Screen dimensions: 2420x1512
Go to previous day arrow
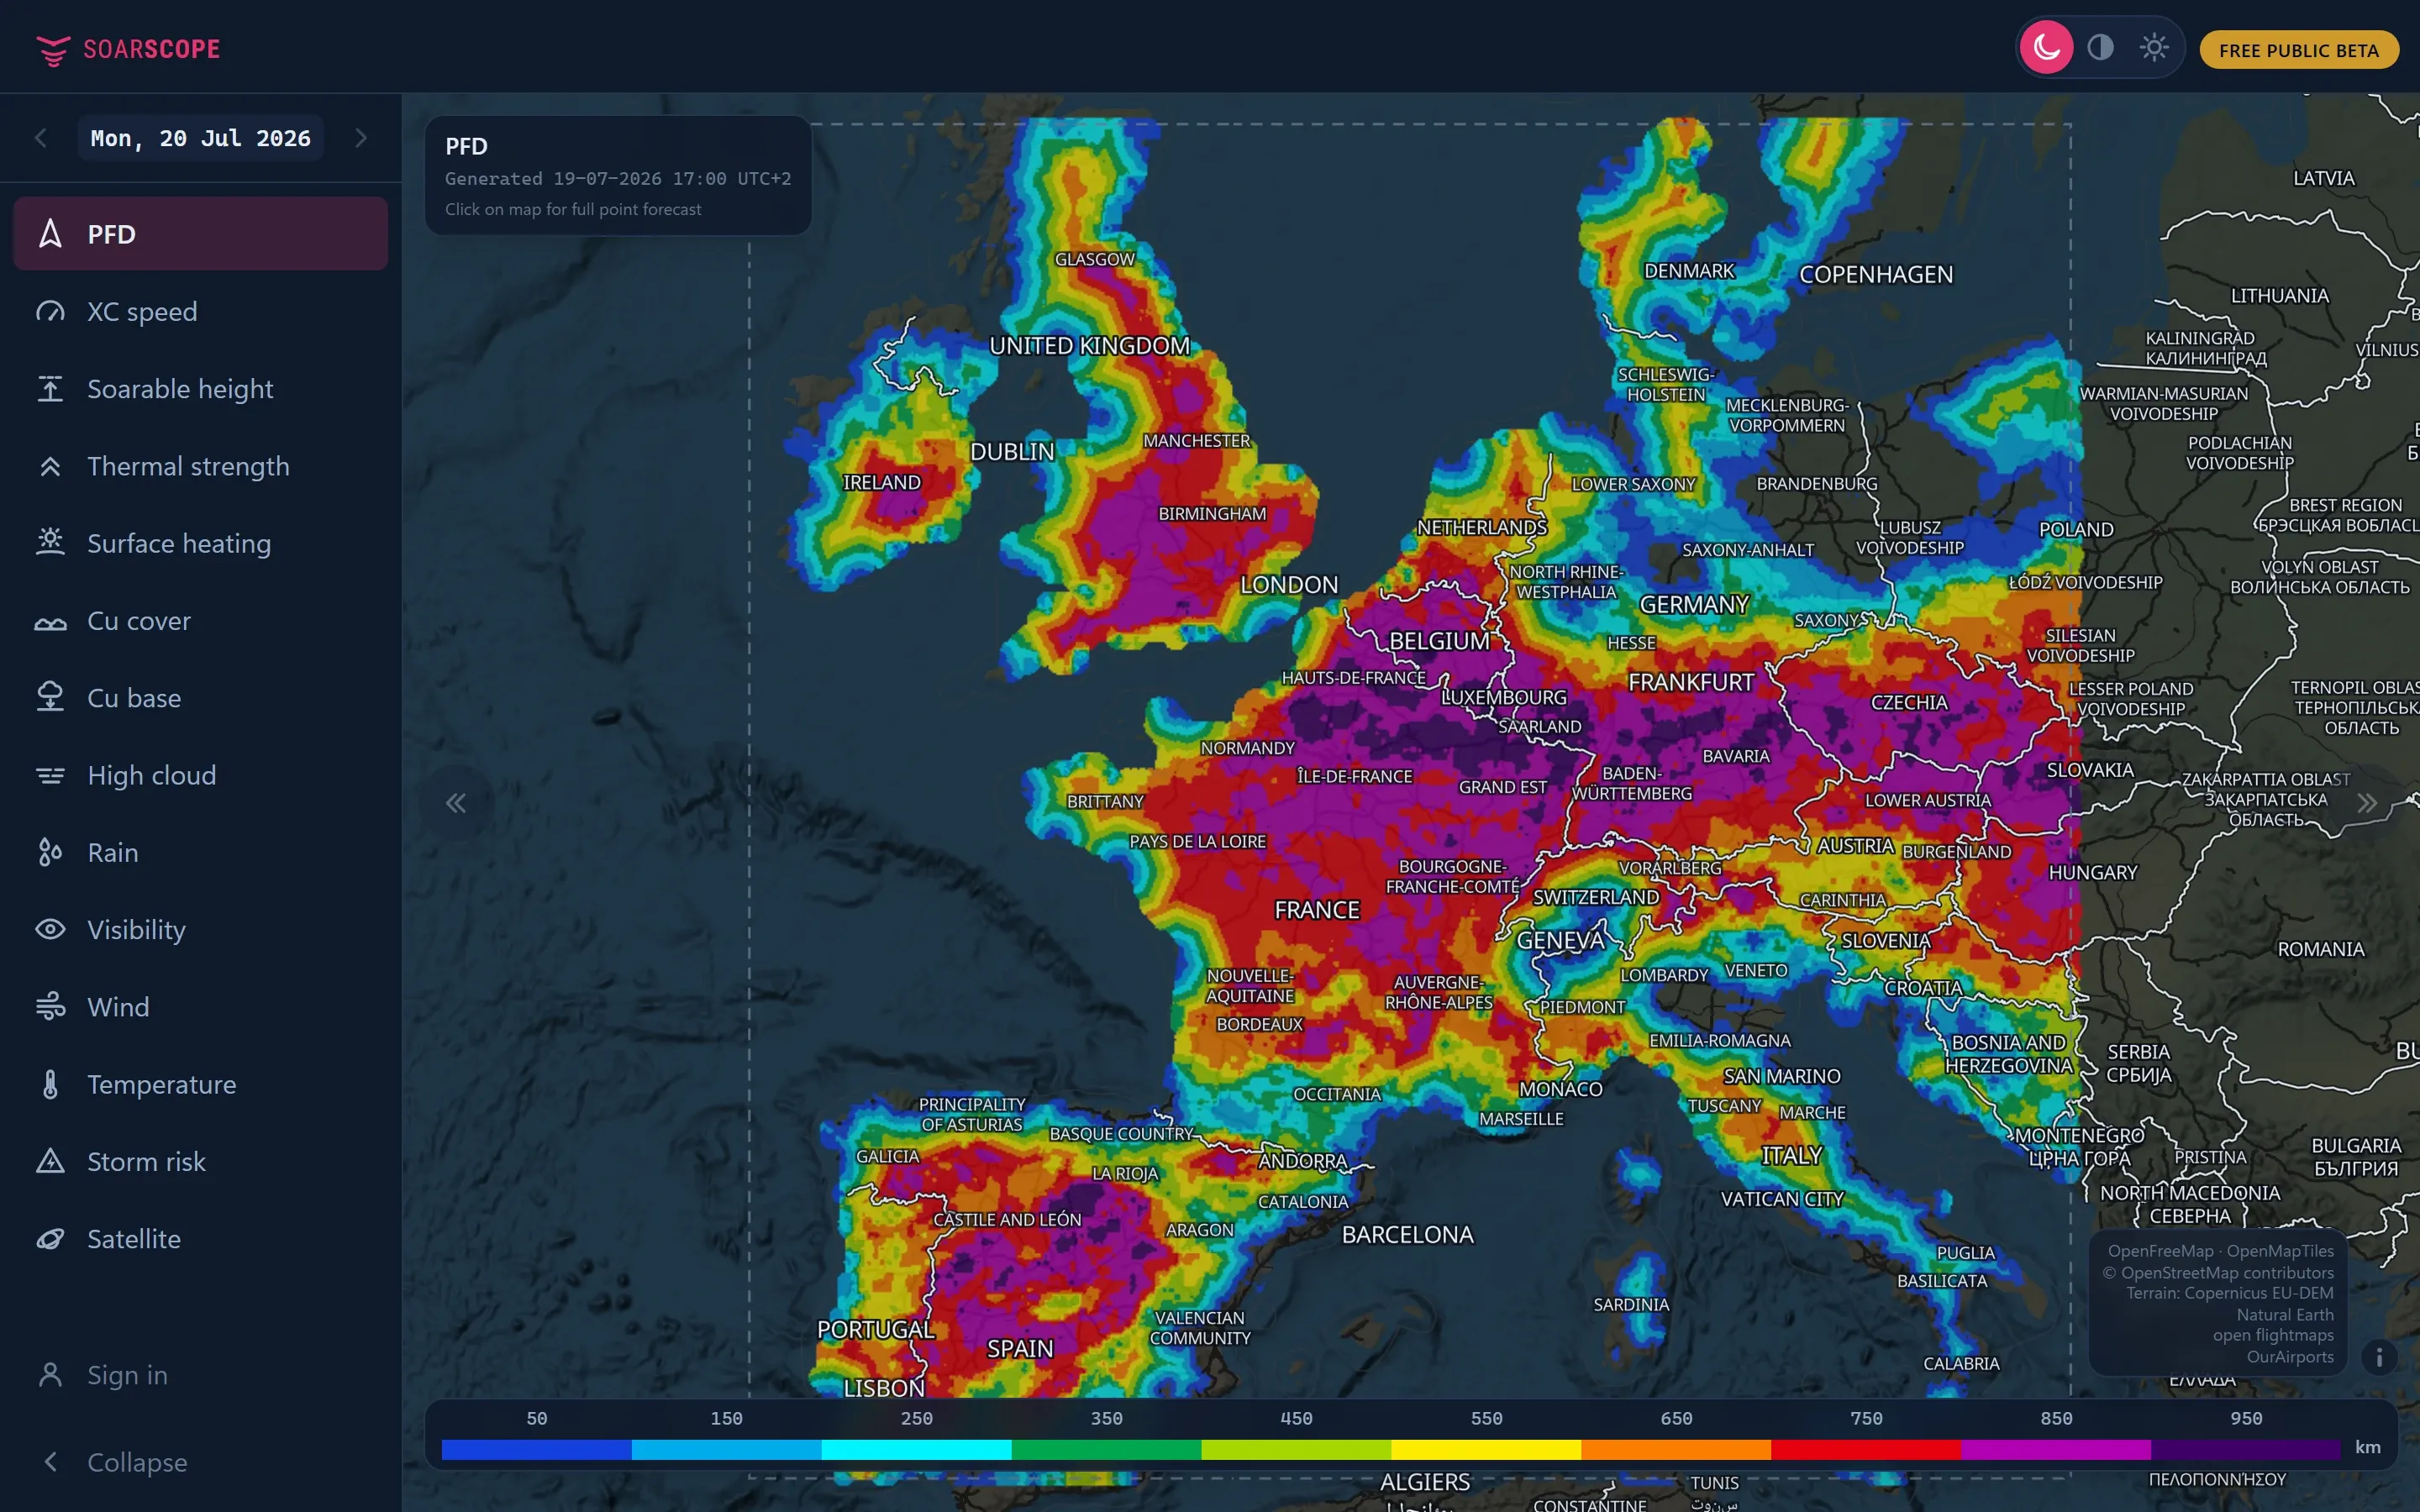coord(41,138)
